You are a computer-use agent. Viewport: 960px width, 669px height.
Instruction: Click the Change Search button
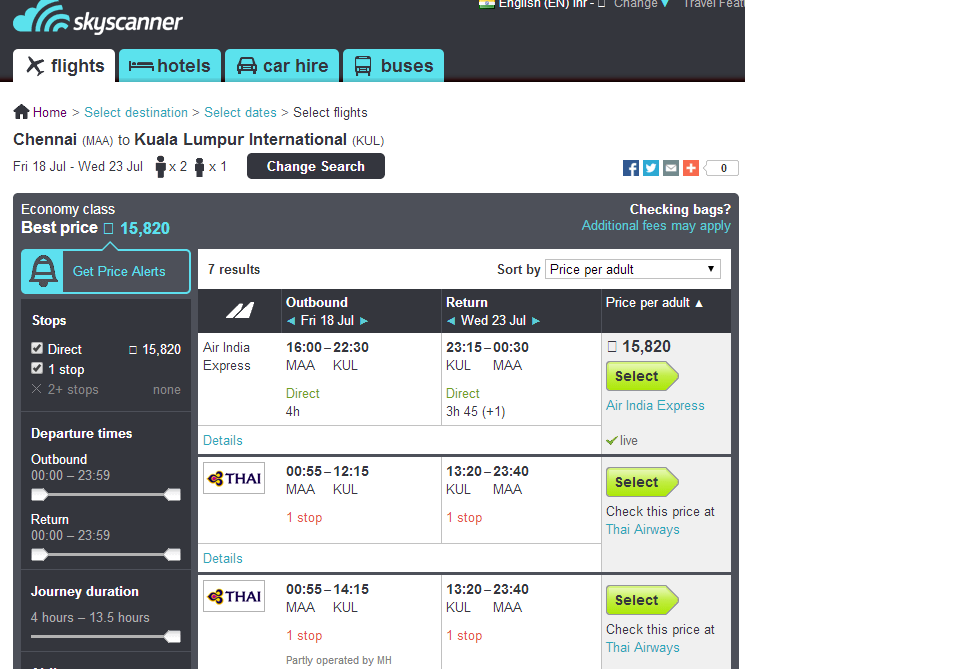point(315,166)
